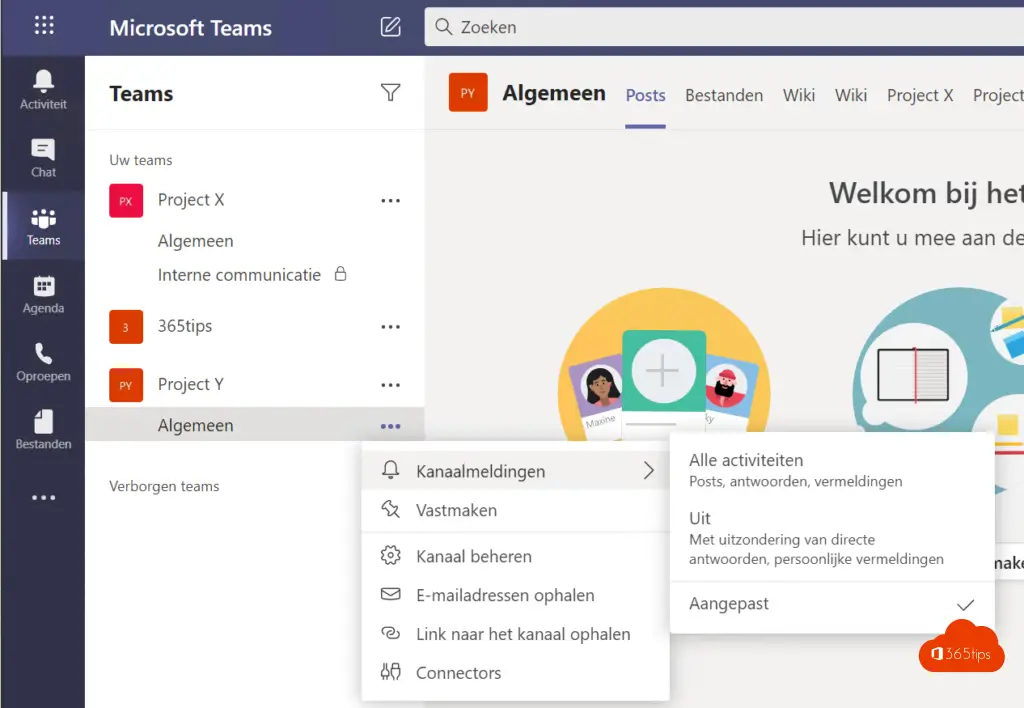This screenshot has height=708, width=1024.
Task: Expand the Kanaalmeldingen chevron arrow
Action: (x=648, y=471)
